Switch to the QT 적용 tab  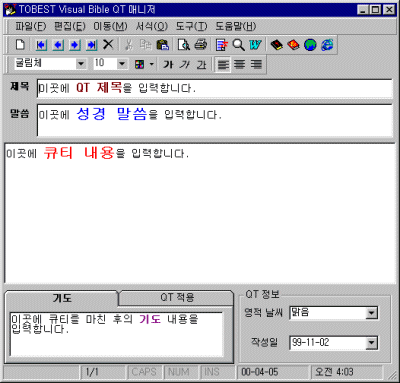point(177,297)
